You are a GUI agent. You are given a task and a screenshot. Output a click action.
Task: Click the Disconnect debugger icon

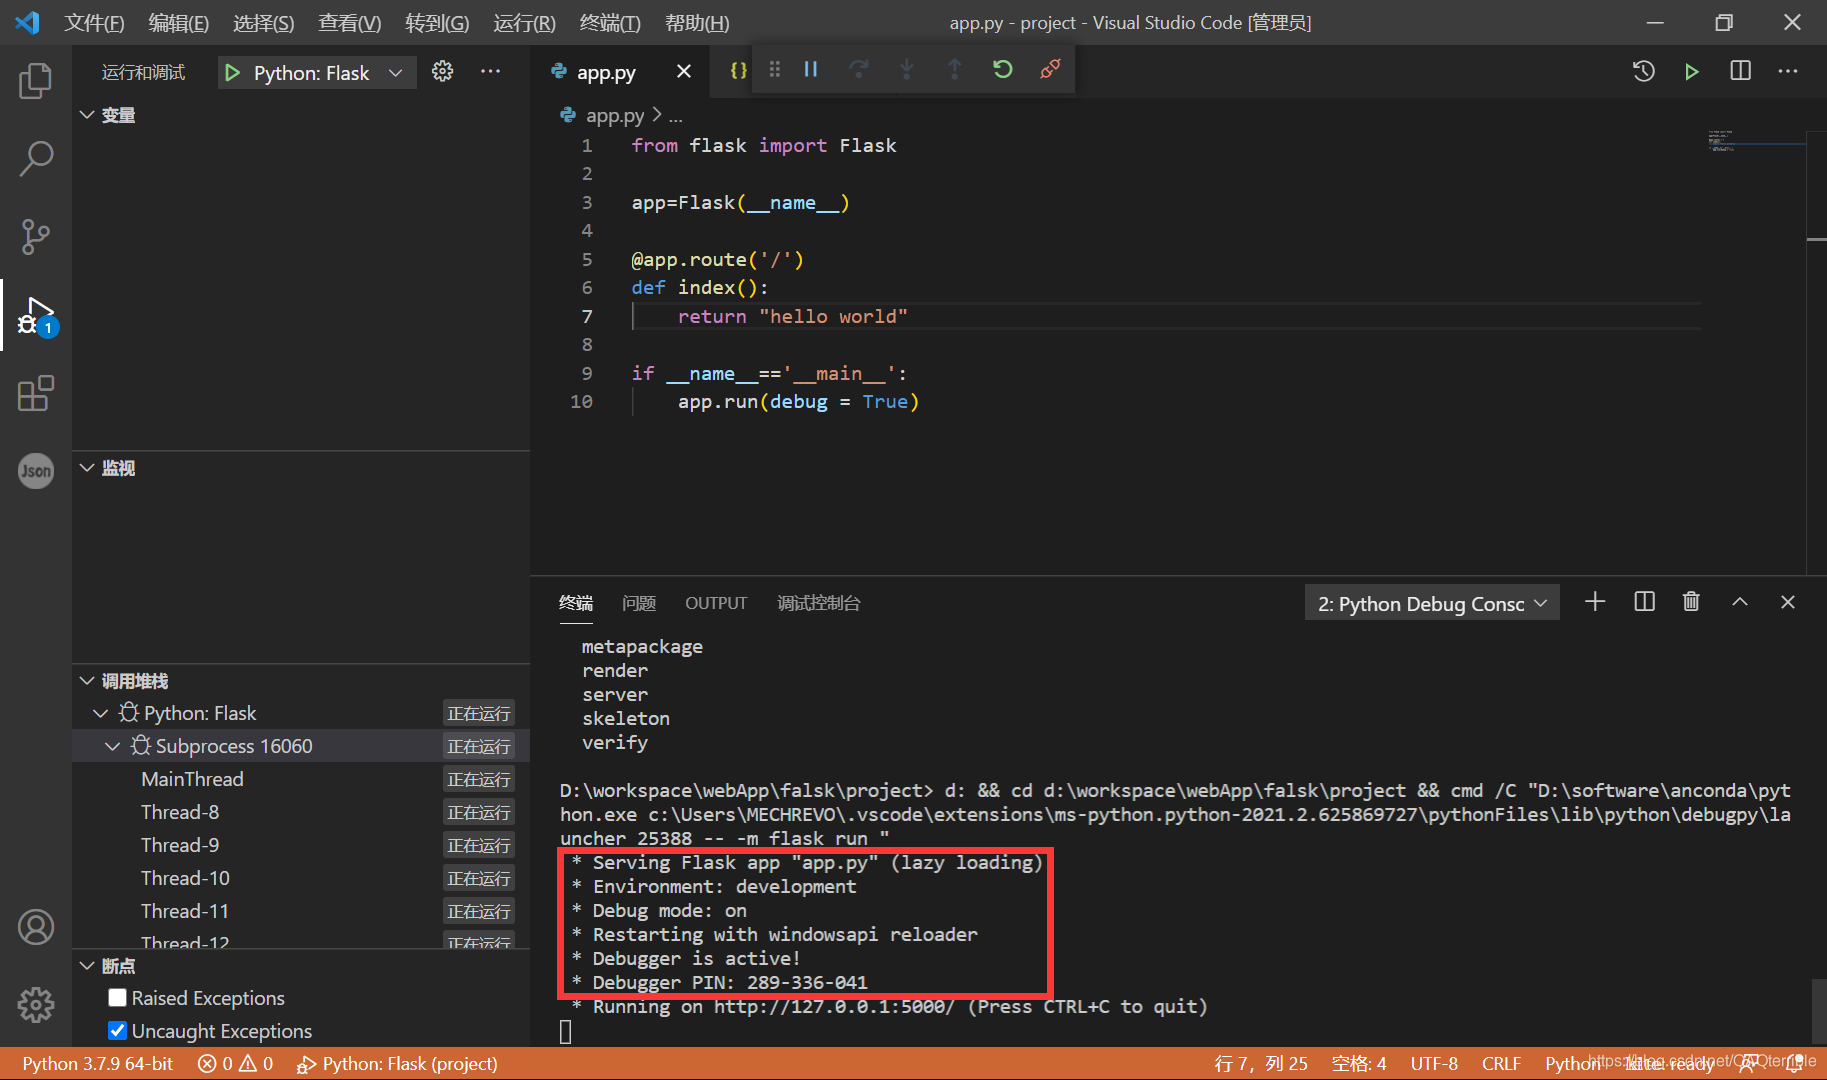point(1049,69)
